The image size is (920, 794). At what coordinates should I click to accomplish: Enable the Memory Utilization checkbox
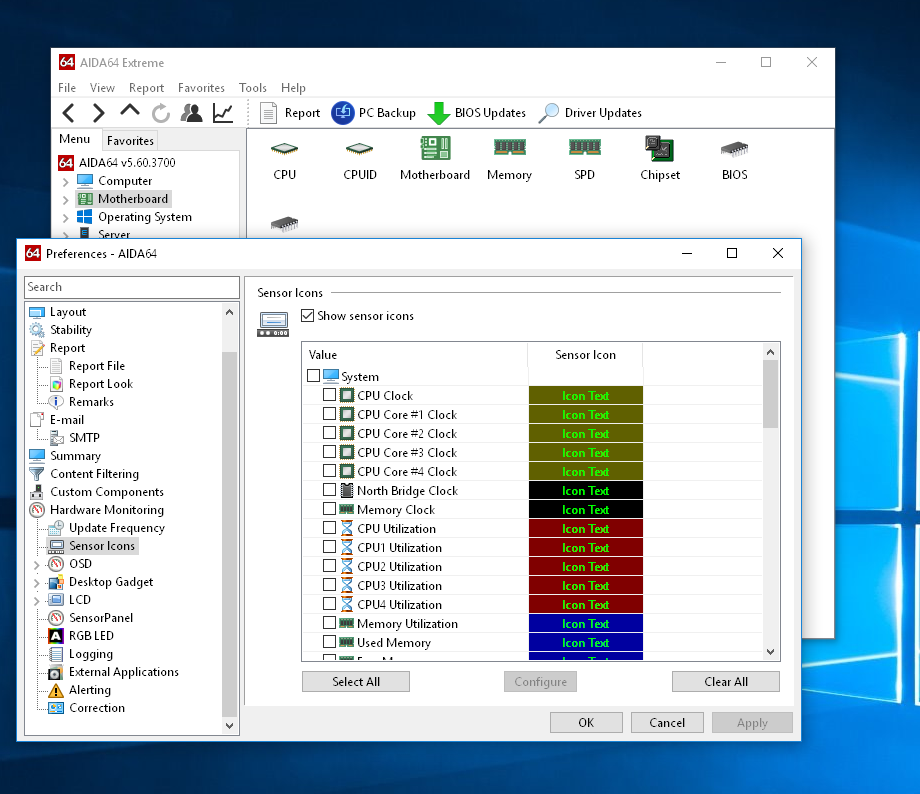(x=329, y=623)
